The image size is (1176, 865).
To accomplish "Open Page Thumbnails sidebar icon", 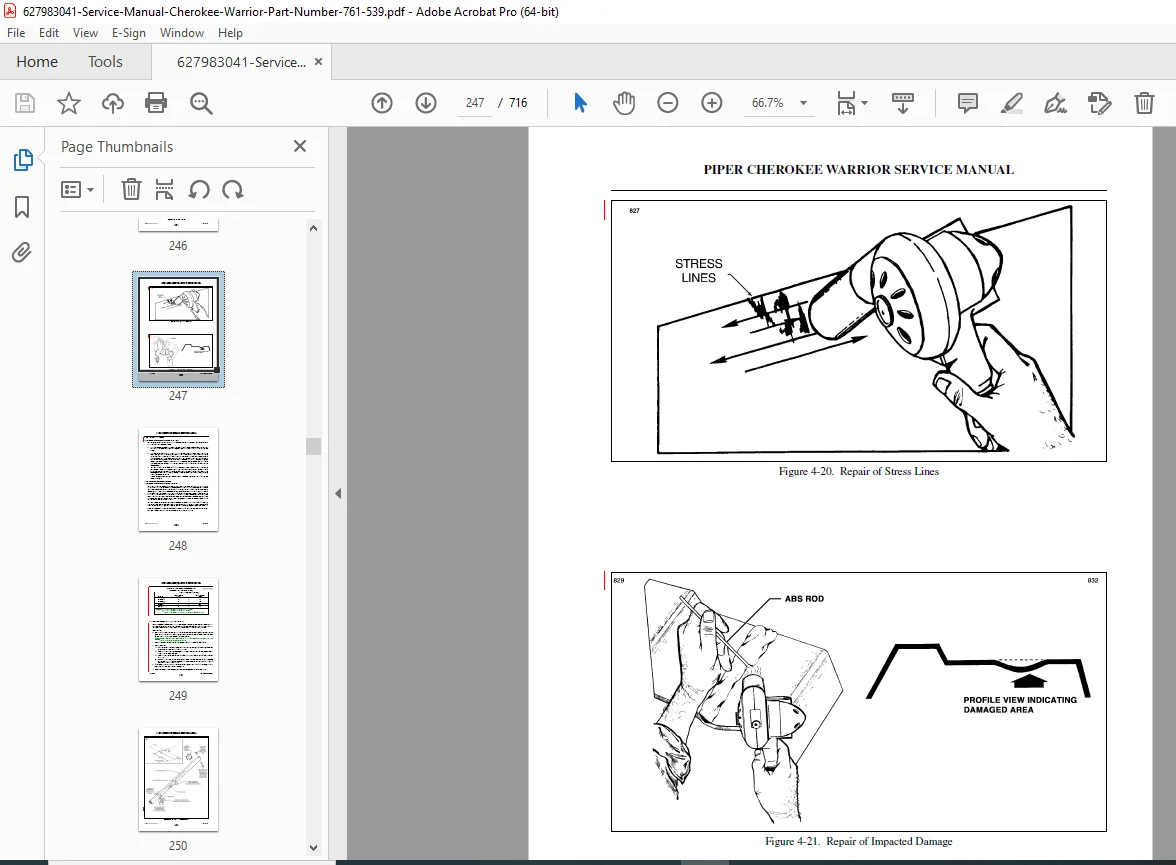I will point(22,159).
